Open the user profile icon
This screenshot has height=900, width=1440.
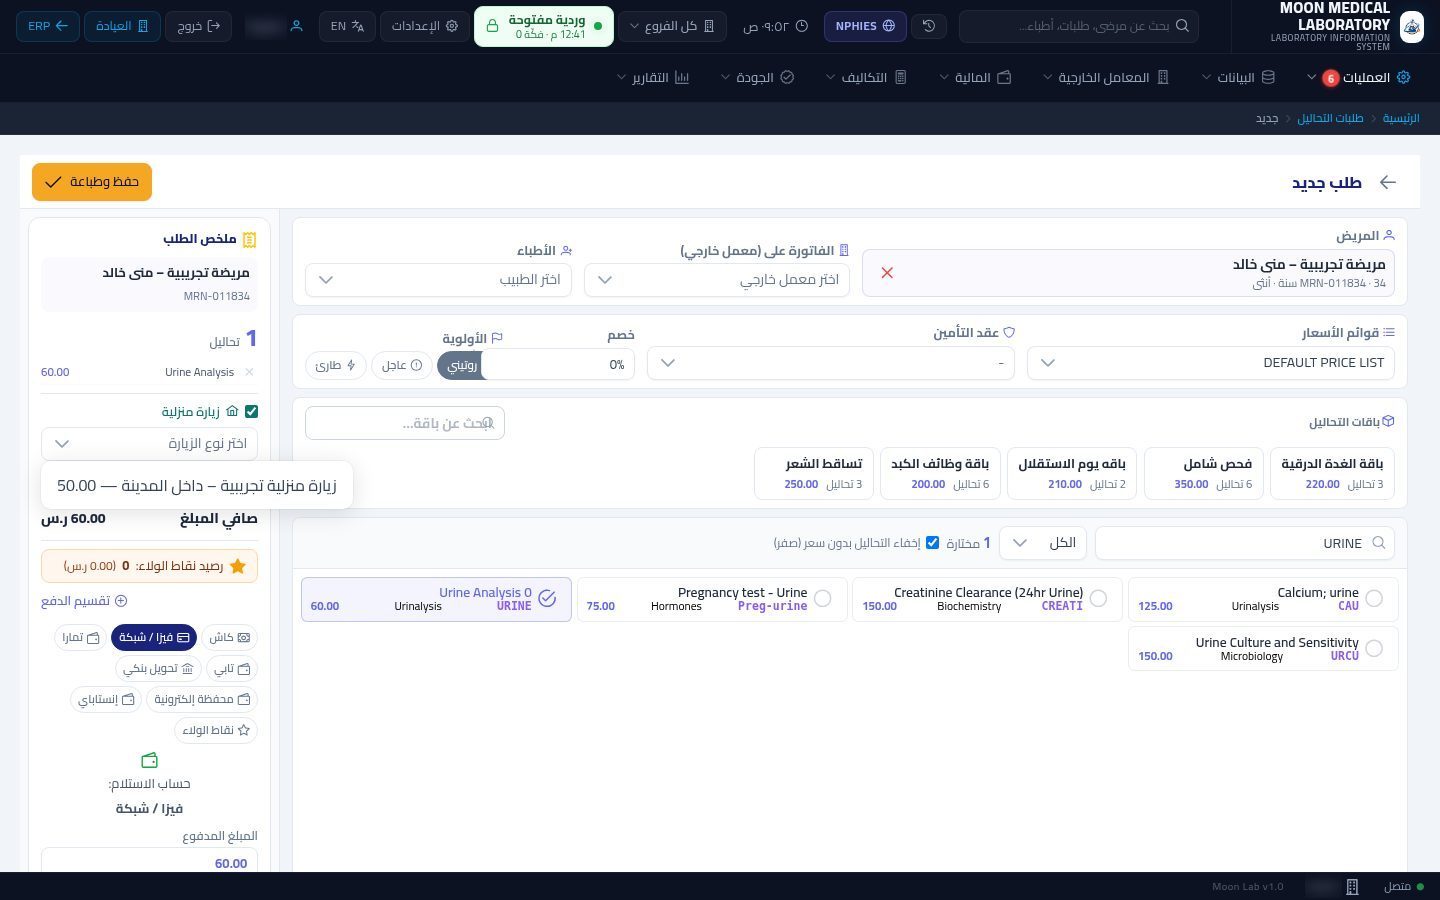pos(296,26)
